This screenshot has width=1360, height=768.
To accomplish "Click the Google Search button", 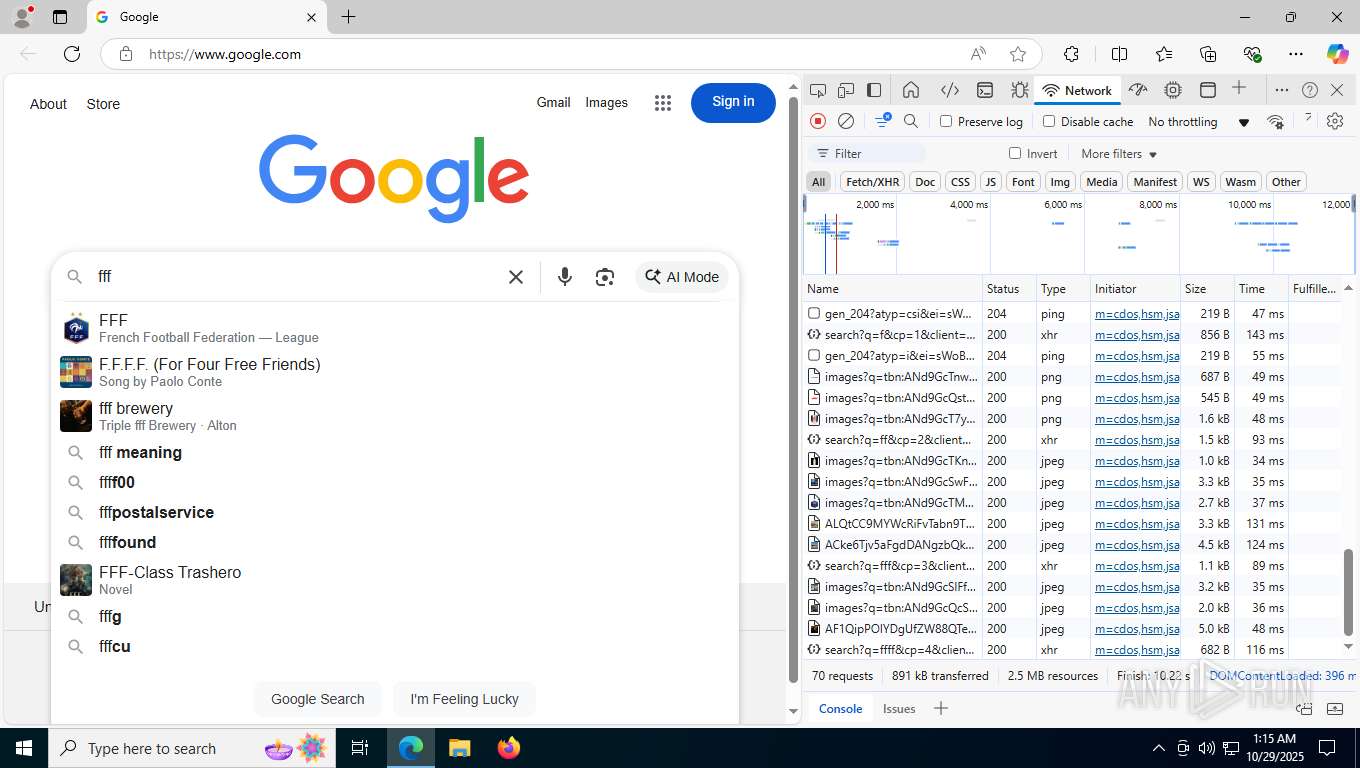I will pos(318,699).
